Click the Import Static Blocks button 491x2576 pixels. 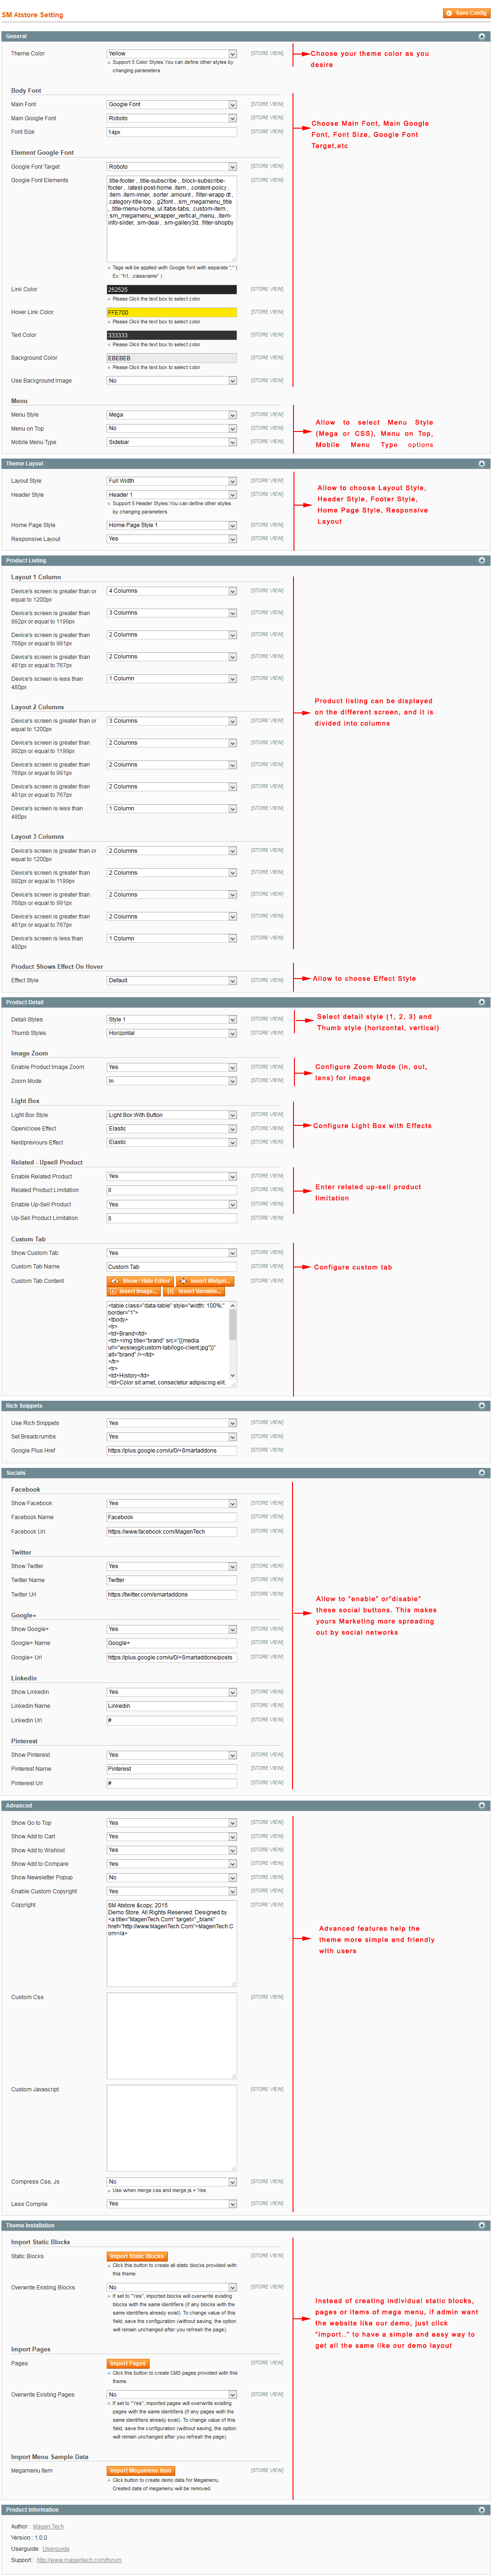[x=137, y=2257]
